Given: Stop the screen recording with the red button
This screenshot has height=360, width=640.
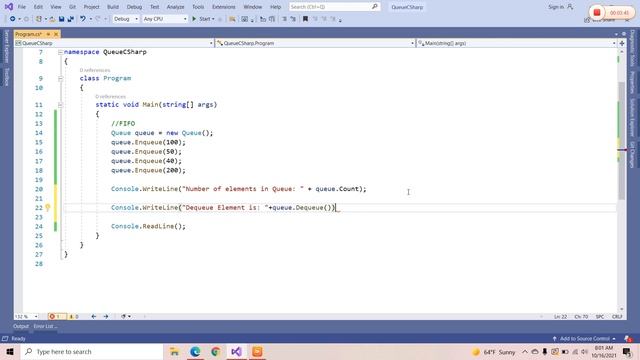Looking at the screenshot, I should [597, 12].
